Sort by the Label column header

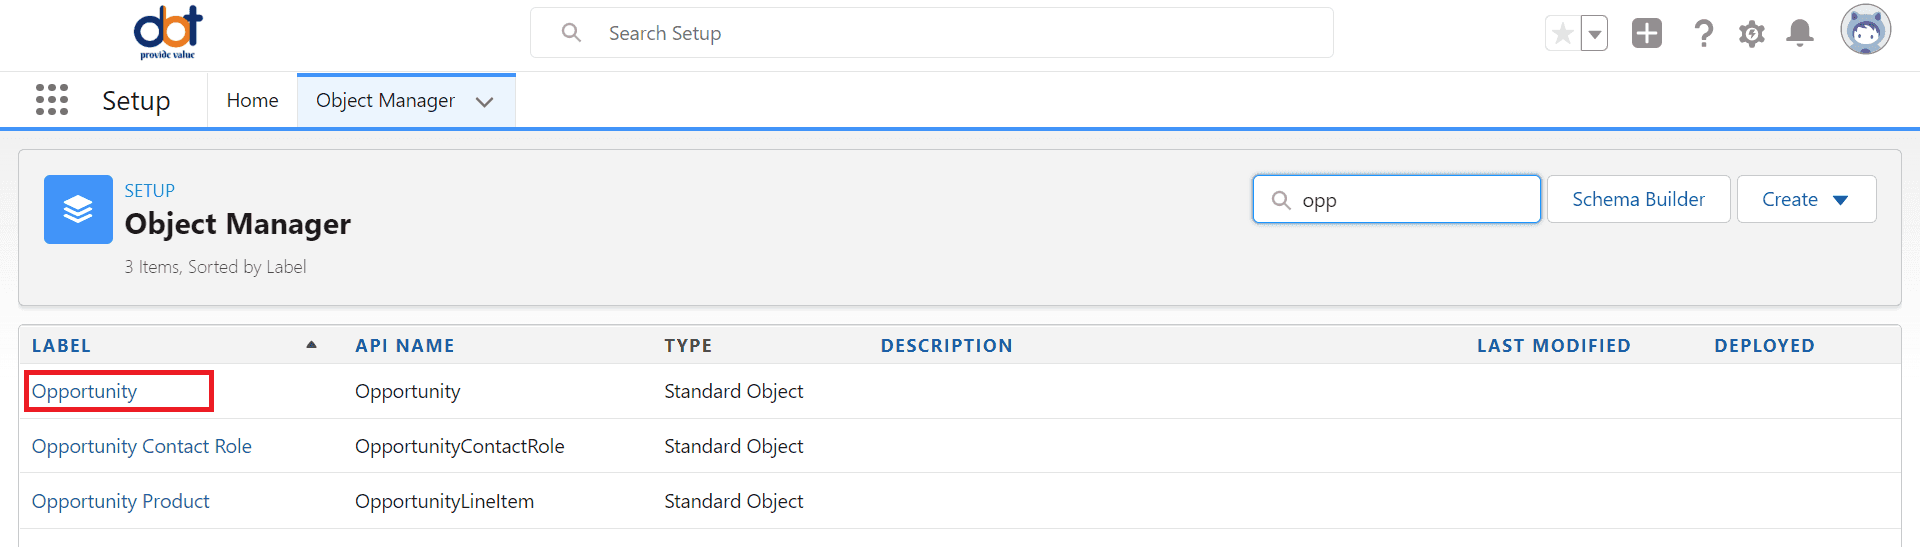point(61,345)
